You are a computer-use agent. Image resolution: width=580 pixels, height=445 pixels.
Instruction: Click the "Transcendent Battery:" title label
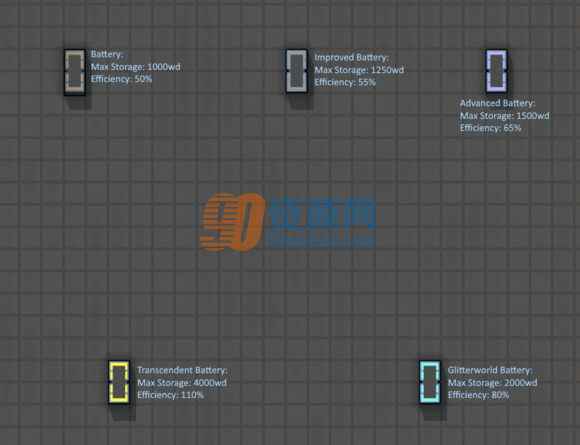(182, 370)
